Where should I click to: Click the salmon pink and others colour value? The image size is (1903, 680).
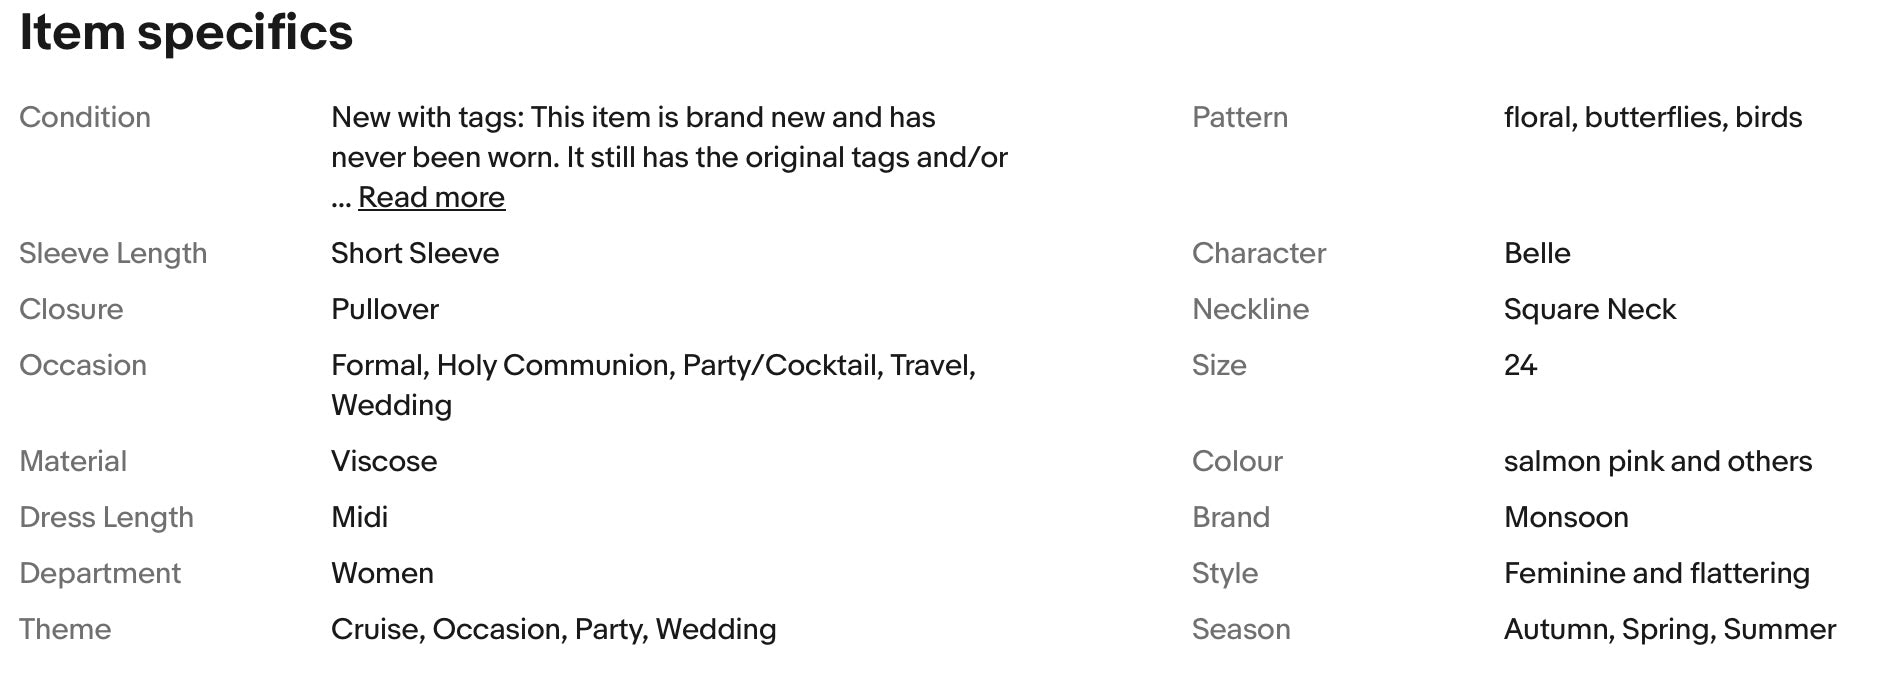tap(1657, 462)
